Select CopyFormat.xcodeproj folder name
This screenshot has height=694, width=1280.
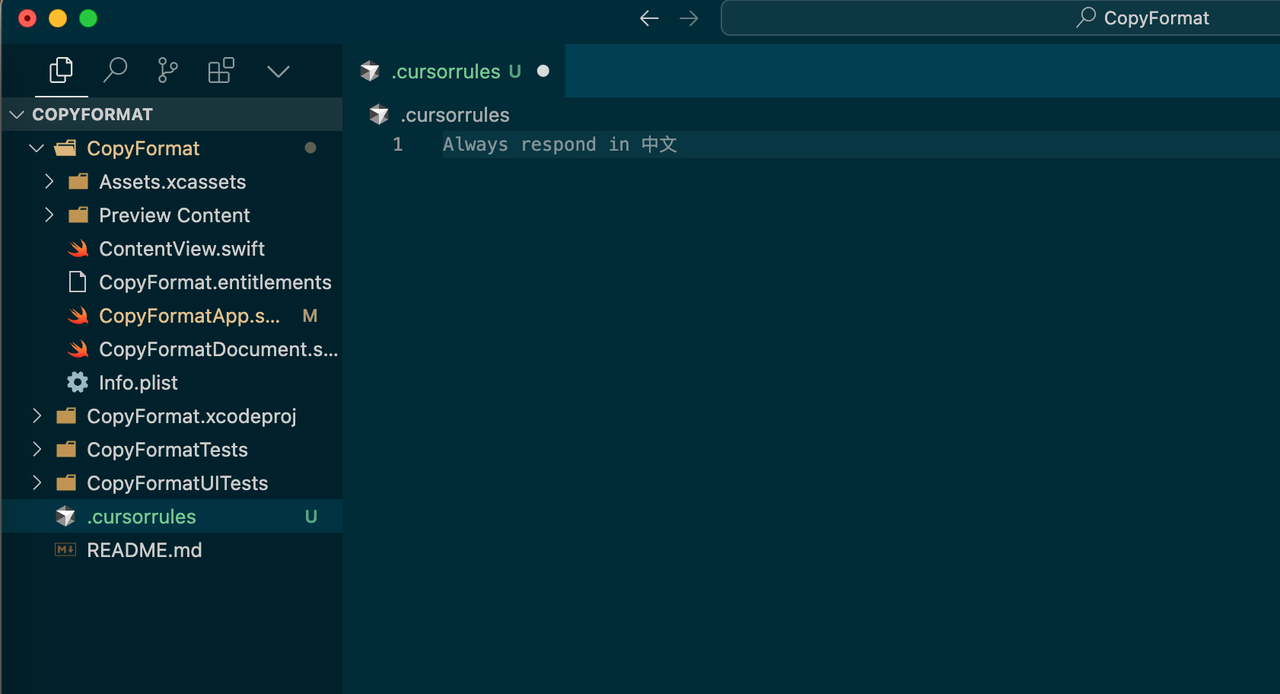pyautogui.click(x=191, y=416)
